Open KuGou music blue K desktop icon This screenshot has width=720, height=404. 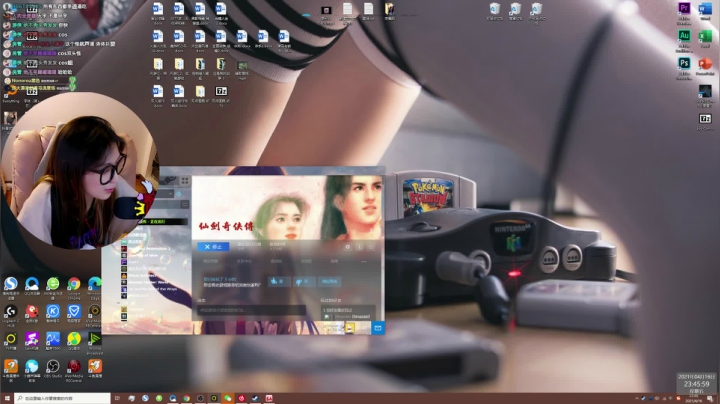point(53,315)
